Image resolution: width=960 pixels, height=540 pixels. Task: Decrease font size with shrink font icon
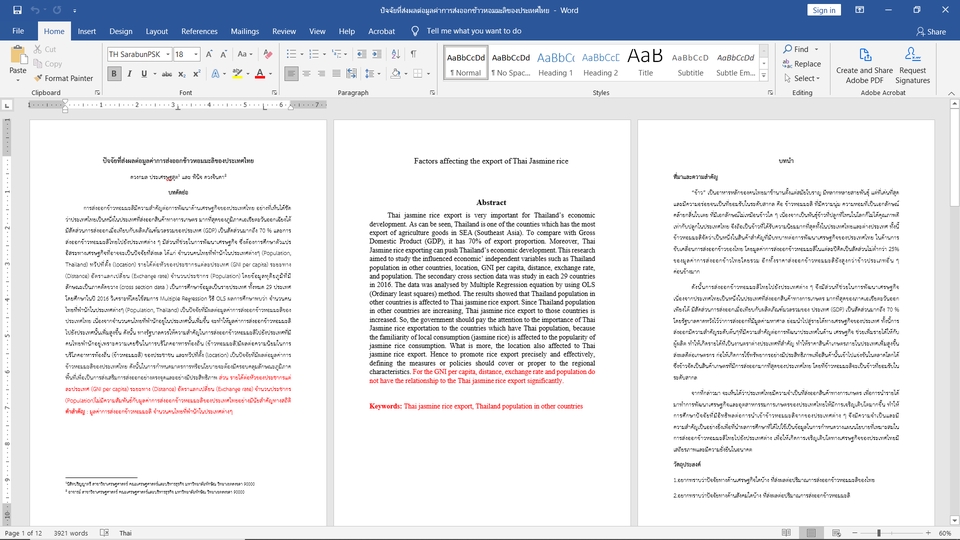click(x=223, y=54)
